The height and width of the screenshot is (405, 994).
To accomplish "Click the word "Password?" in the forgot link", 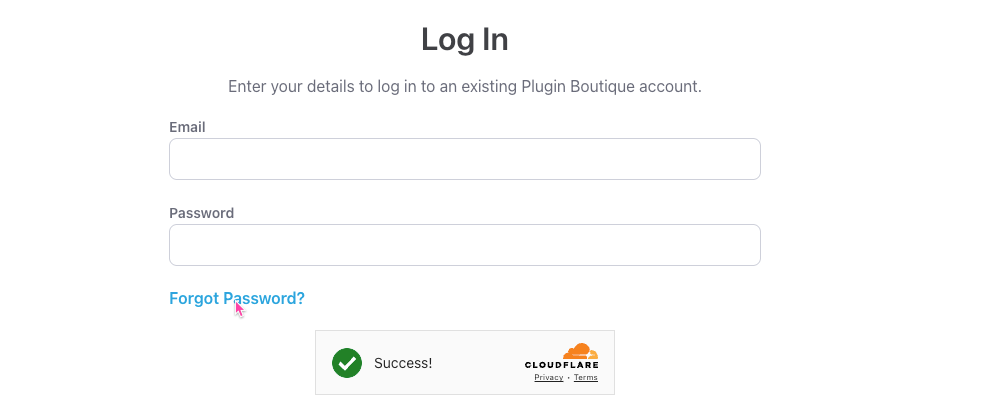I will click(x=264, y=298).
